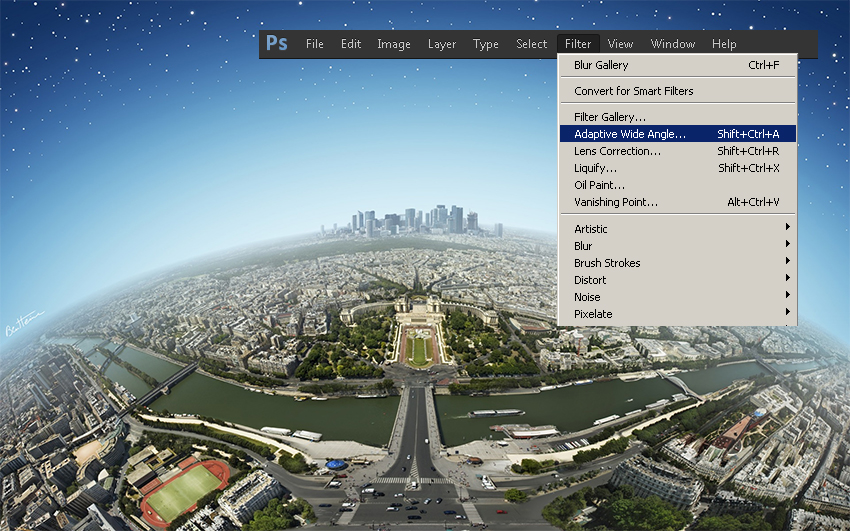Open the File menu

[x=314, y=44]
